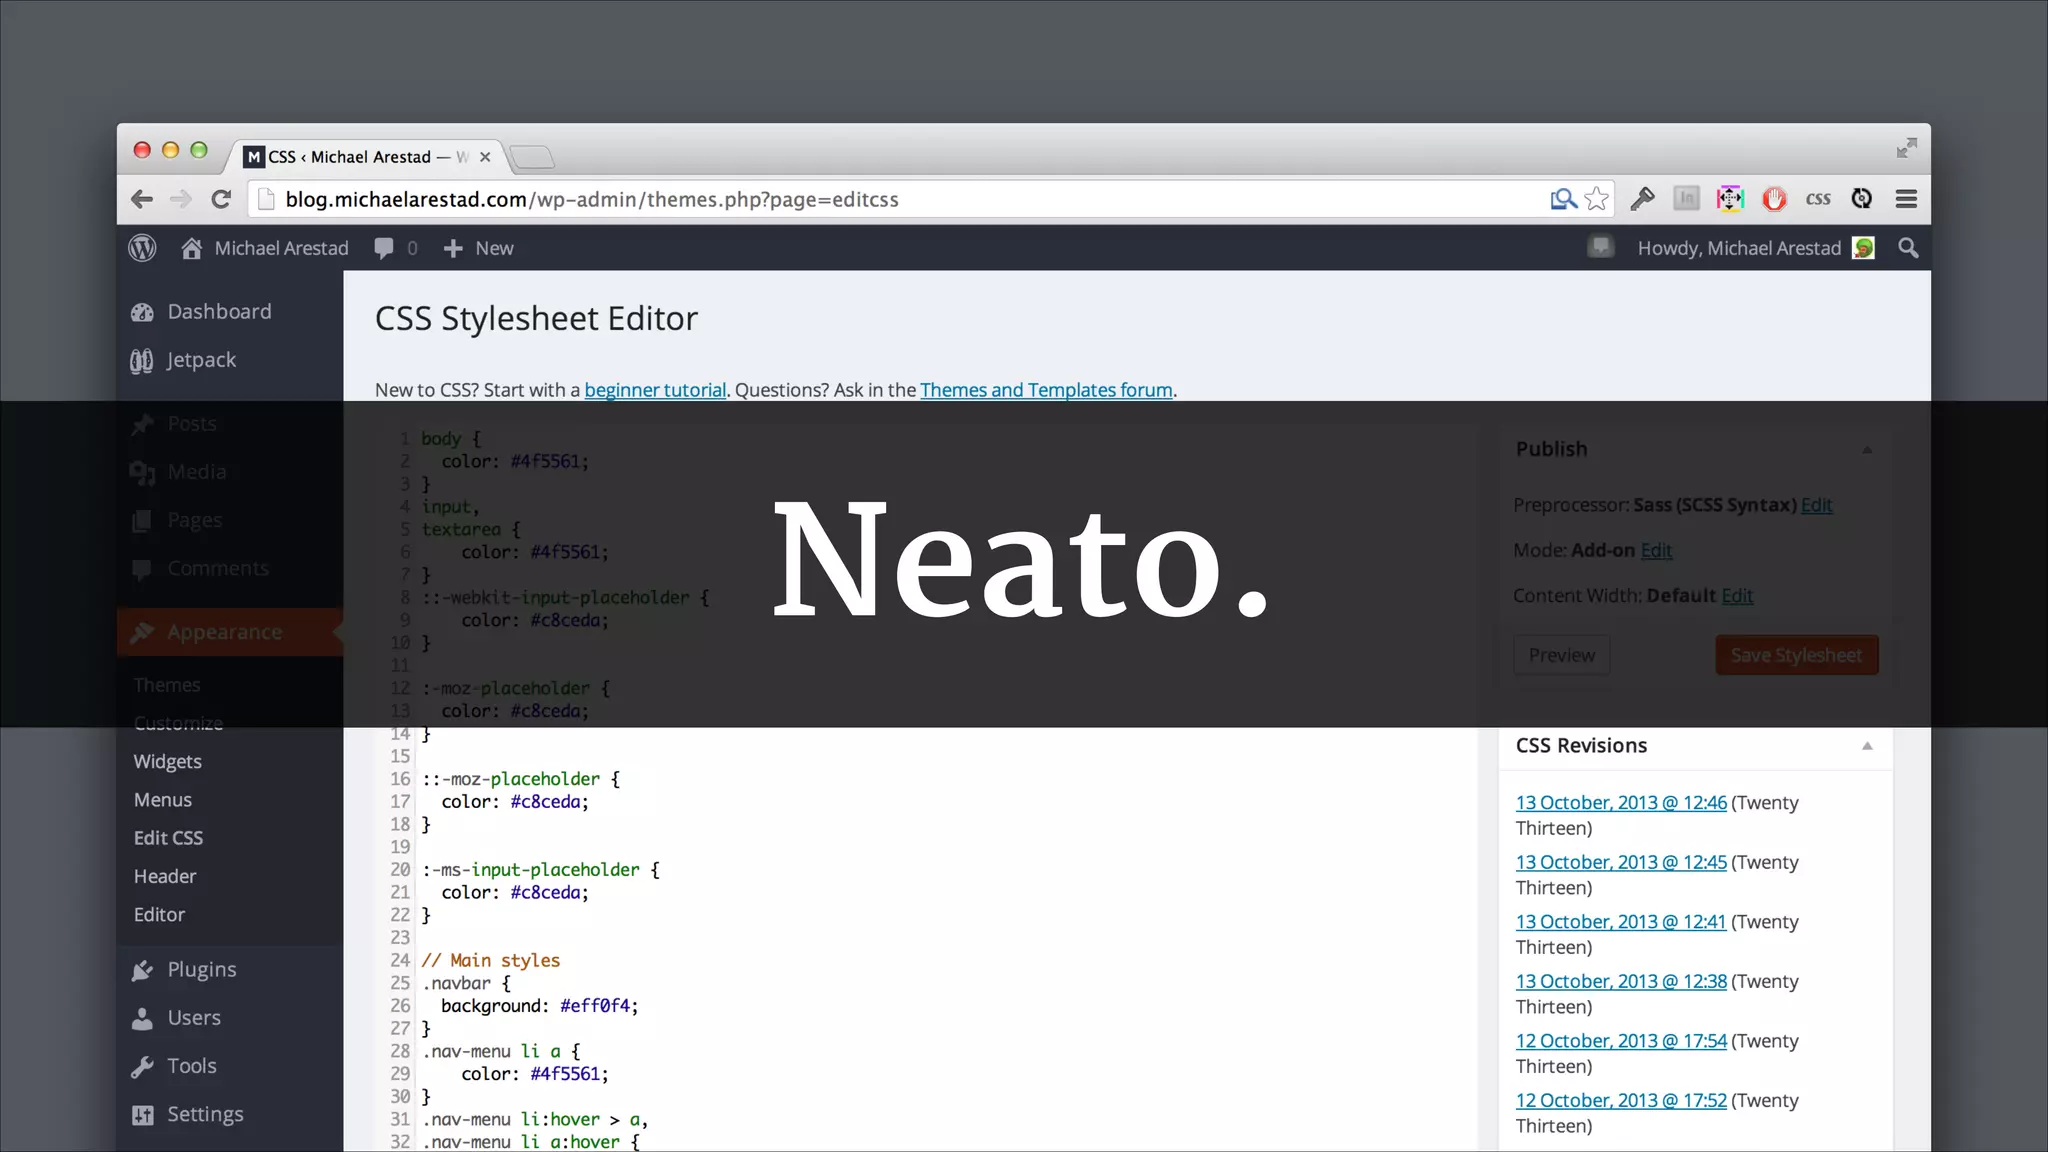
Task: Close the CSS browser tab
Action: tap(485, 157)
